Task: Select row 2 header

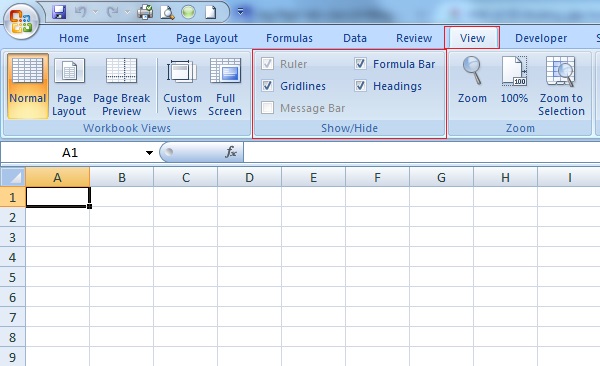Action: point(13,217)
